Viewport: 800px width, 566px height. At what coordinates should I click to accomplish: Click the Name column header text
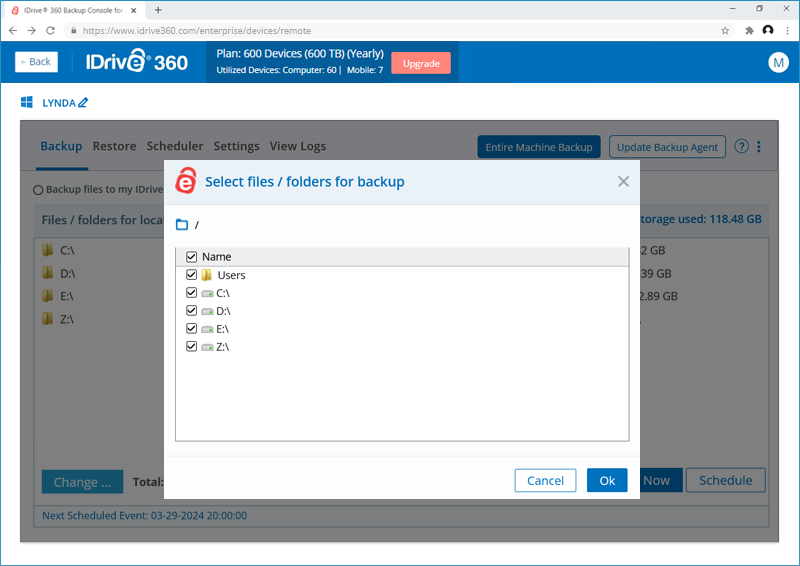(216, 257)
